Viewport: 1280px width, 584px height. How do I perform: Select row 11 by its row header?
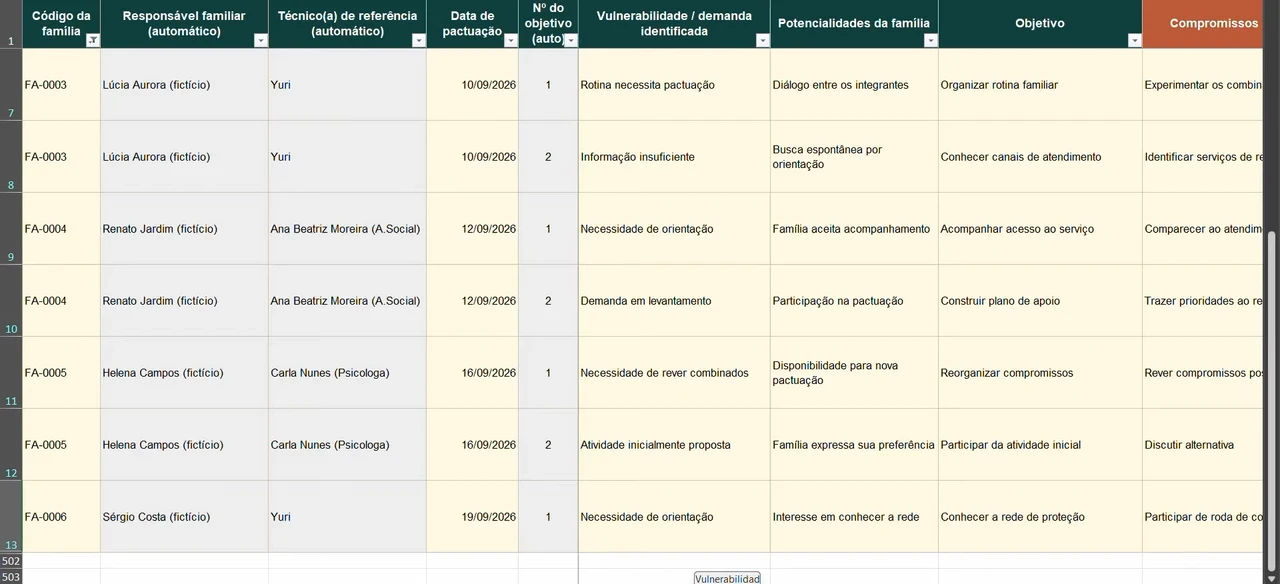(x=11, y=373)
